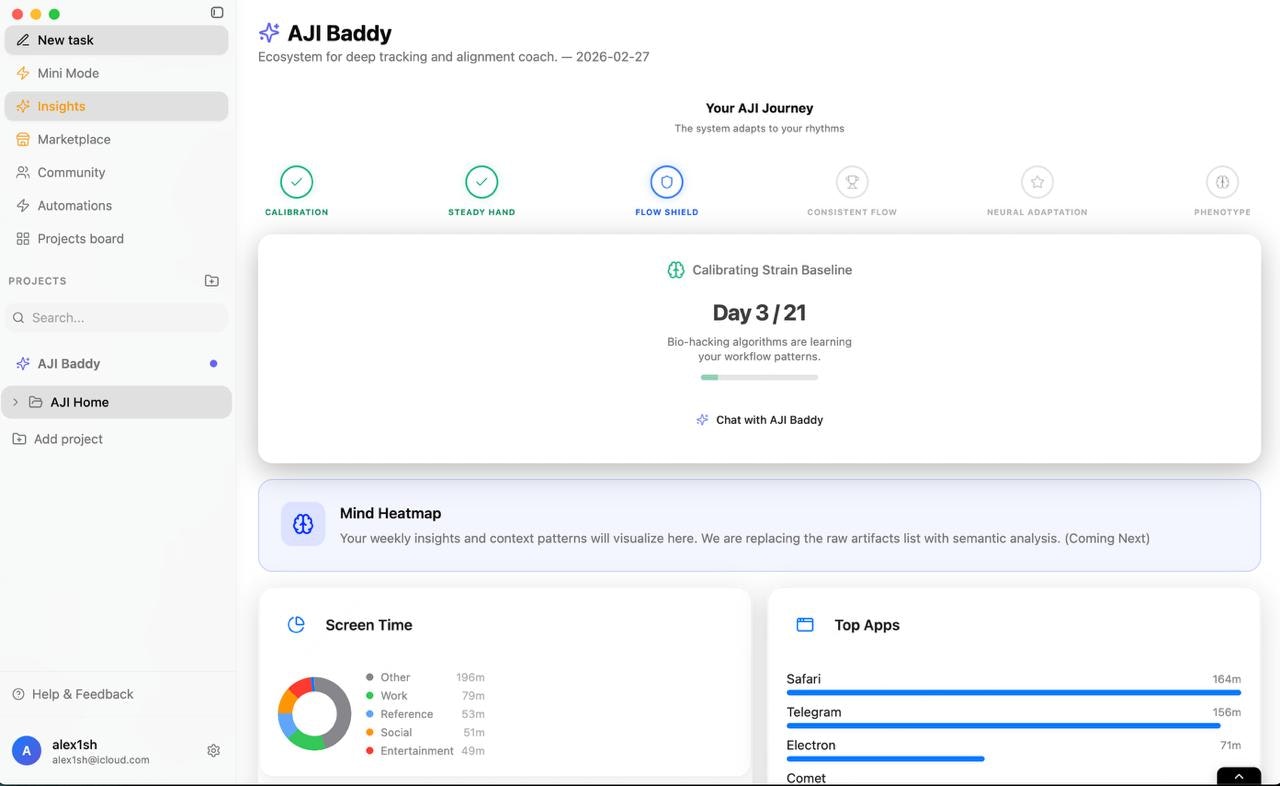This screenshot has height=786, width=1280.
Task: Click the alex1sh avatar circle
Action: [27, 751]
